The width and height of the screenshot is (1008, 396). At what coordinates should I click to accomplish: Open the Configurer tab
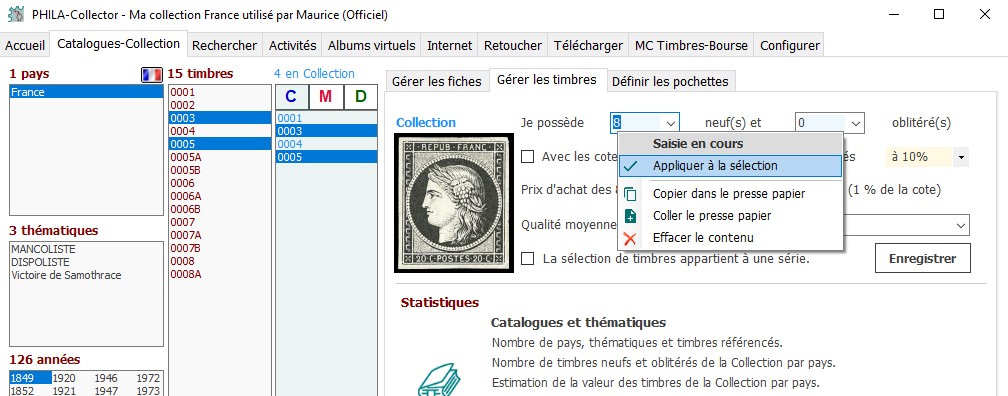789,46
